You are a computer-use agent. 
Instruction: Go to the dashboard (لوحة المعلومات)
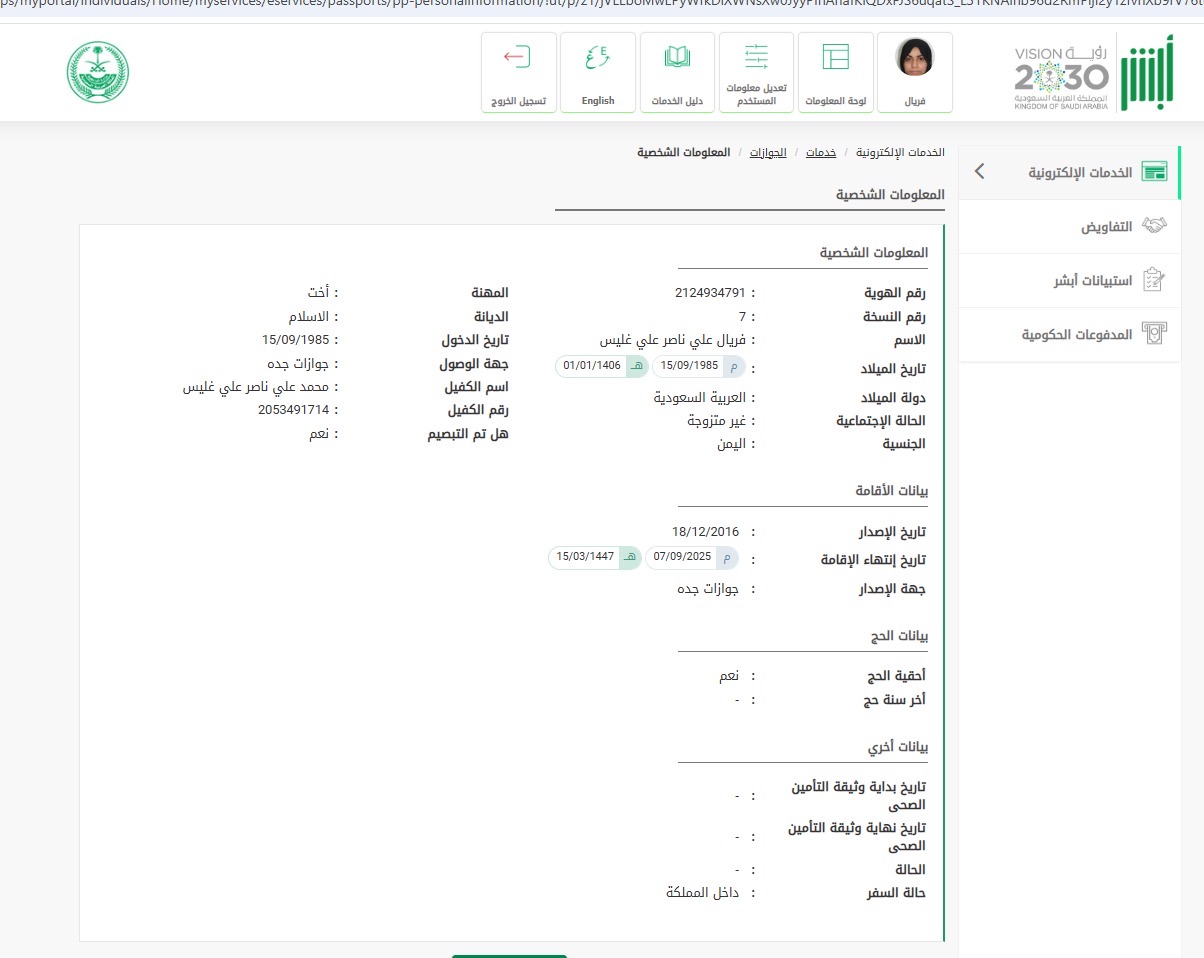(835, 72)
